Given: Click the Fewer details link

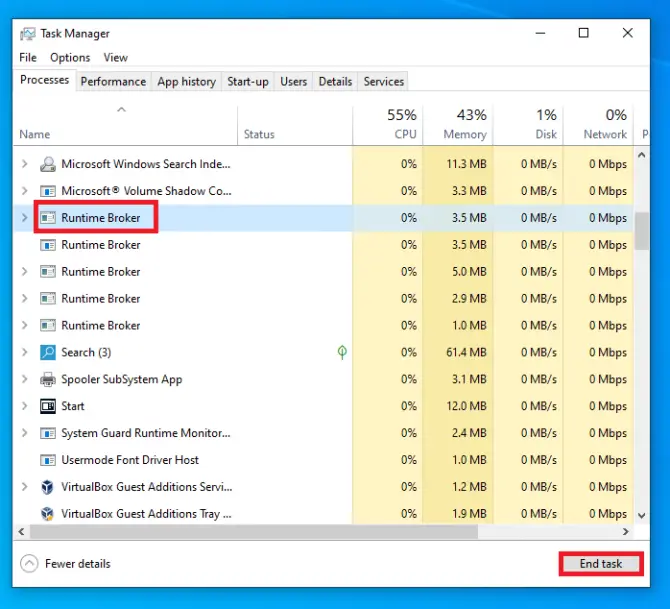Looking at the screenshot, I should pos(78,564).
